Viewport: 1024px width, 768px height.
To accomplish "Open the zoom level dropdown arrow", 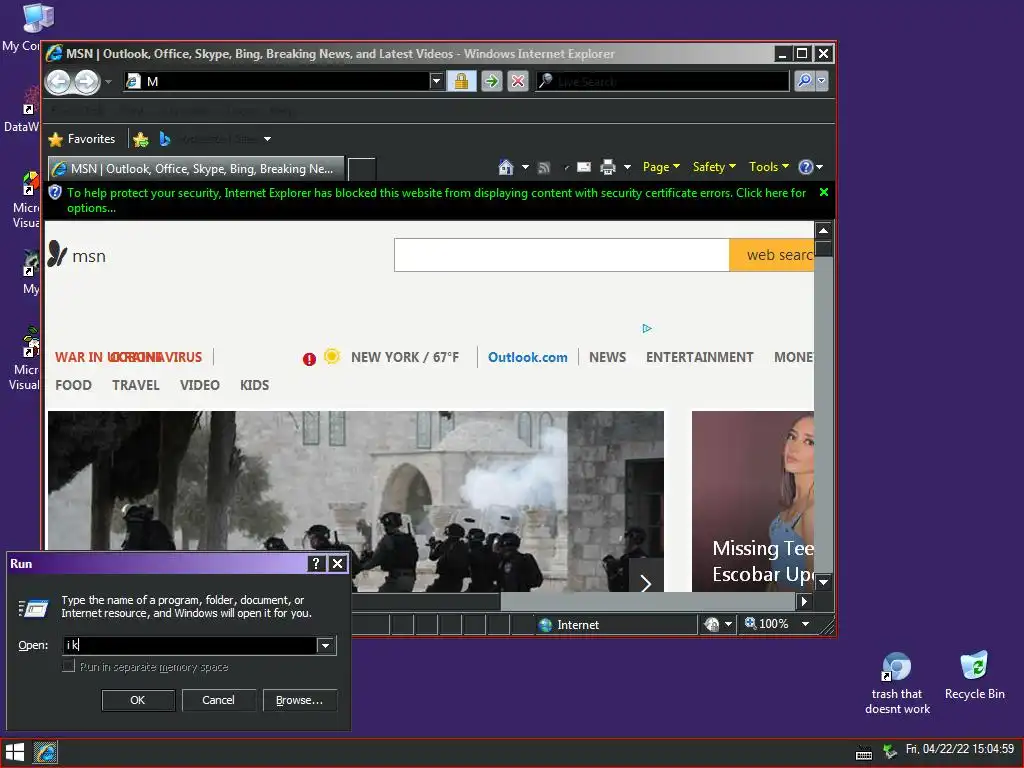I will 806,624.
